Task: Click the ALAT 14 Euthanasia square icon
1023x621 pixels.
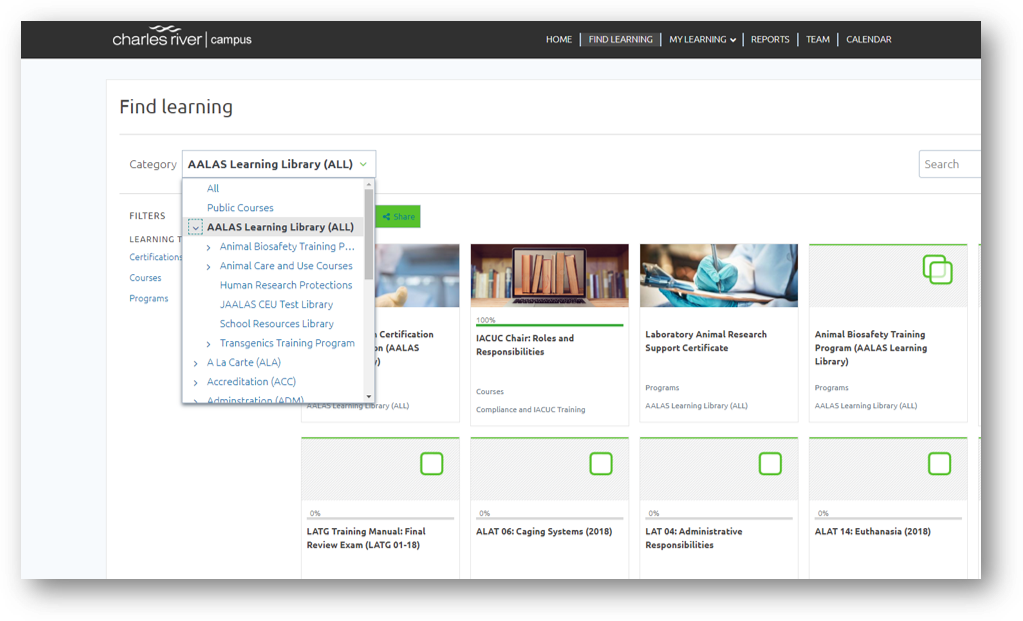Action: 939,464
